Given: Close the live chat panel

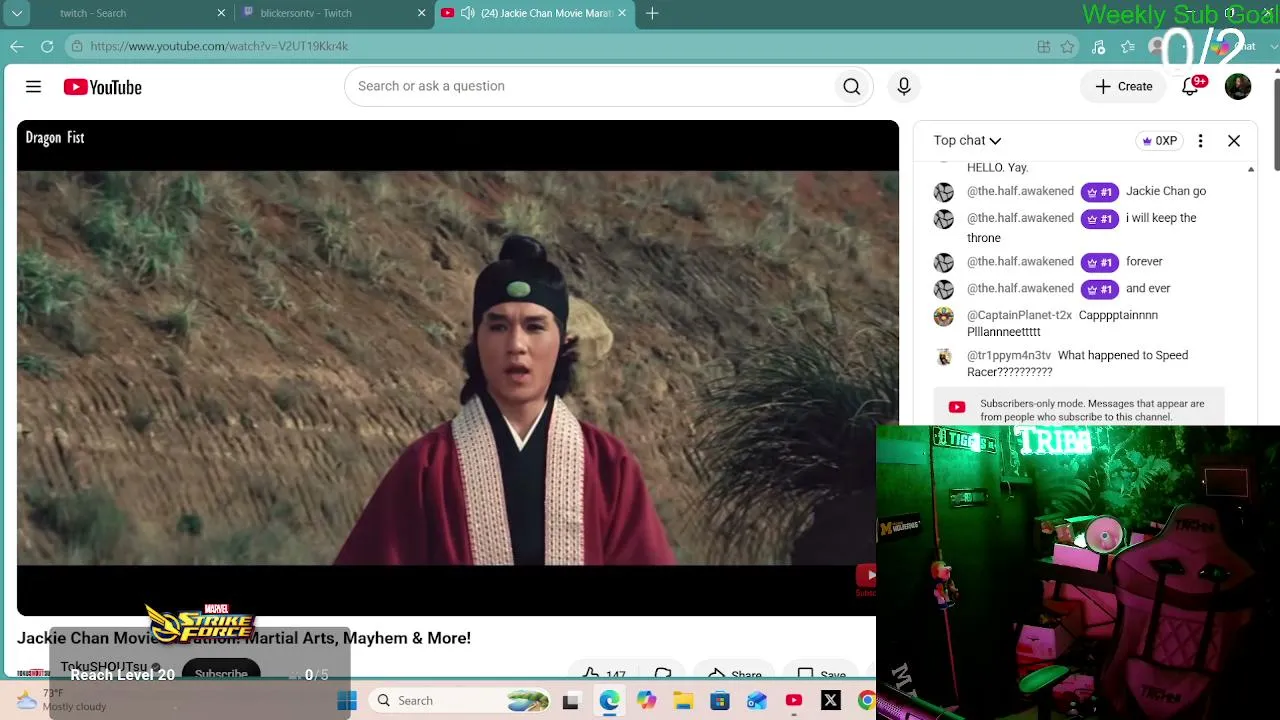Looking at the screenshot, I should pyautogui.click(x=1234, y=141).
